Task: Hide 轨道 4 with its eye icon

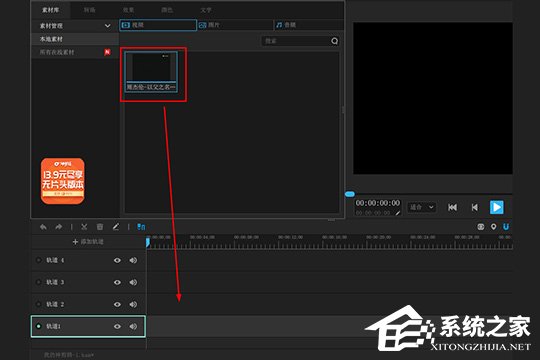Action: click(117, 260)
